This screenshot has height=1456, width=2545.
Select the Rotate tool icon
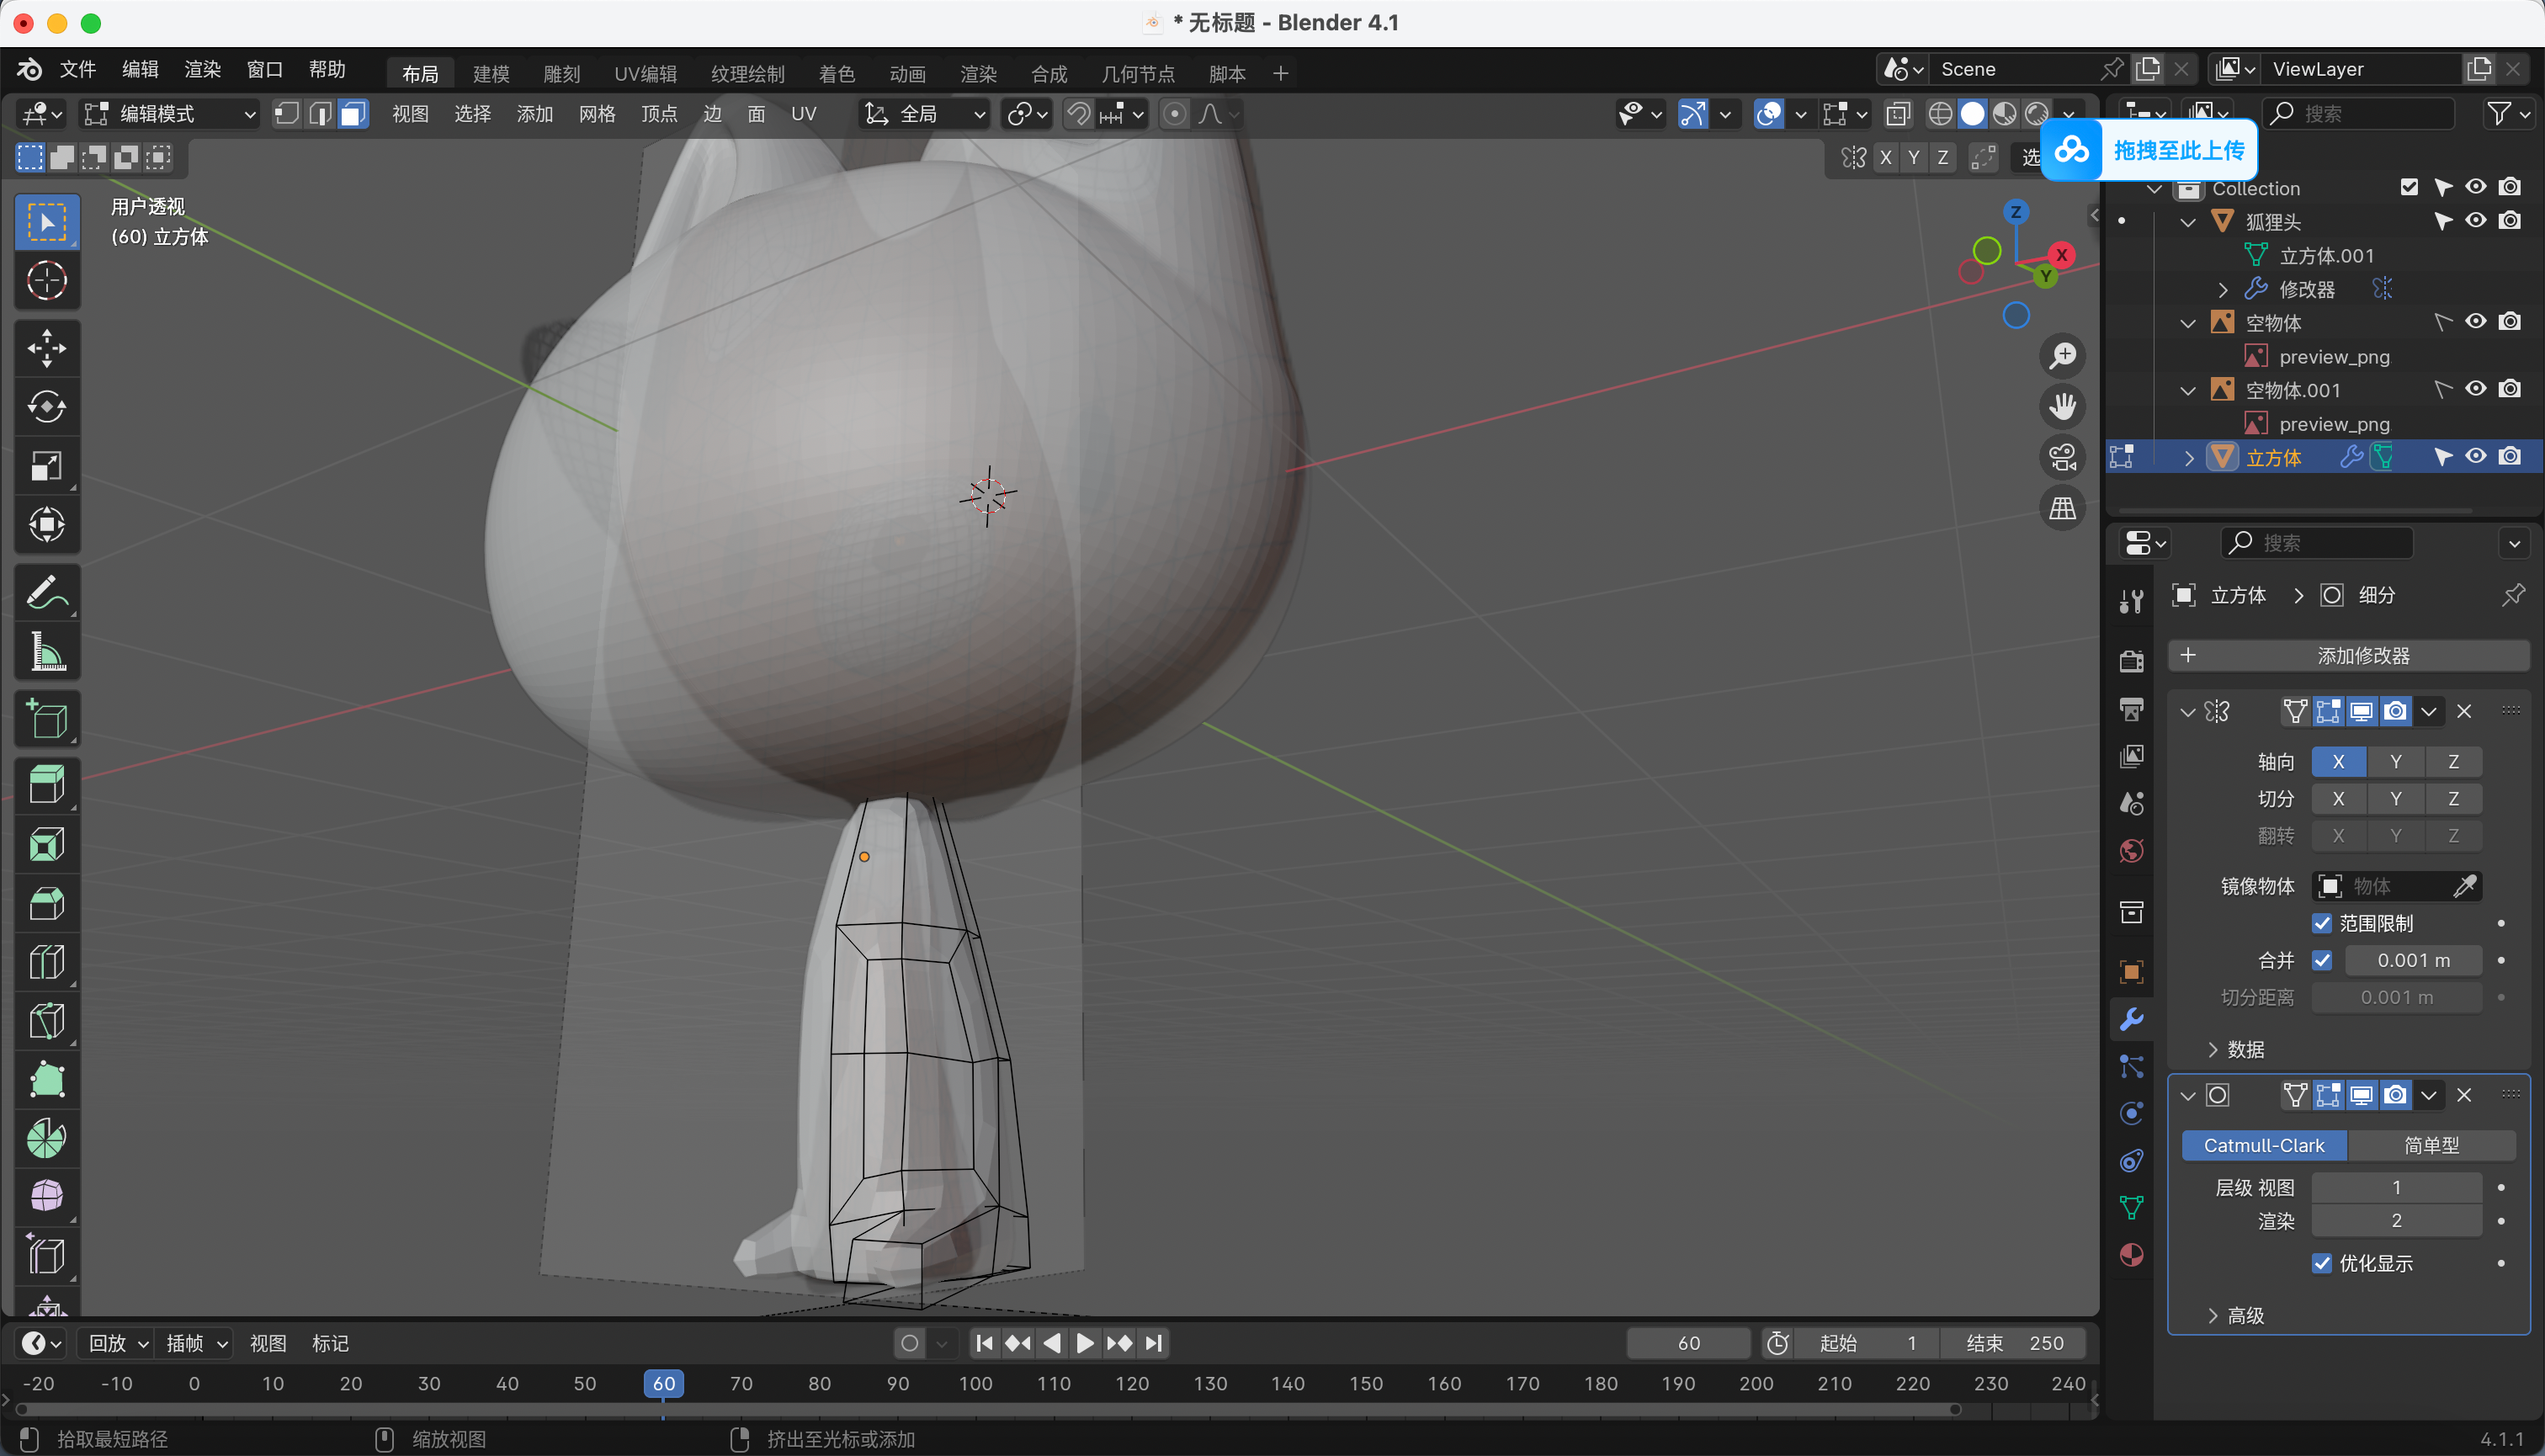[x=46, y=406]
